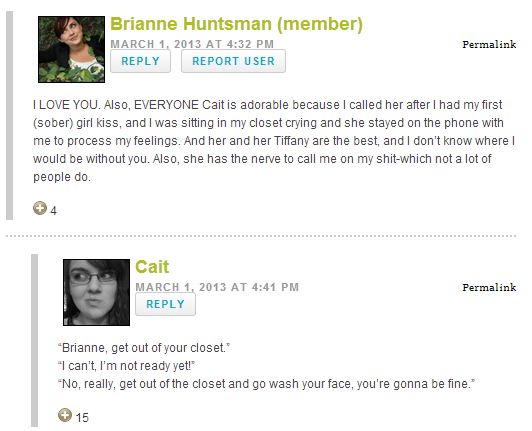Click the gray thread bar beside Brianne's comment
The height and width of the screenshot is (431, 532).
[x=10, y=115]
